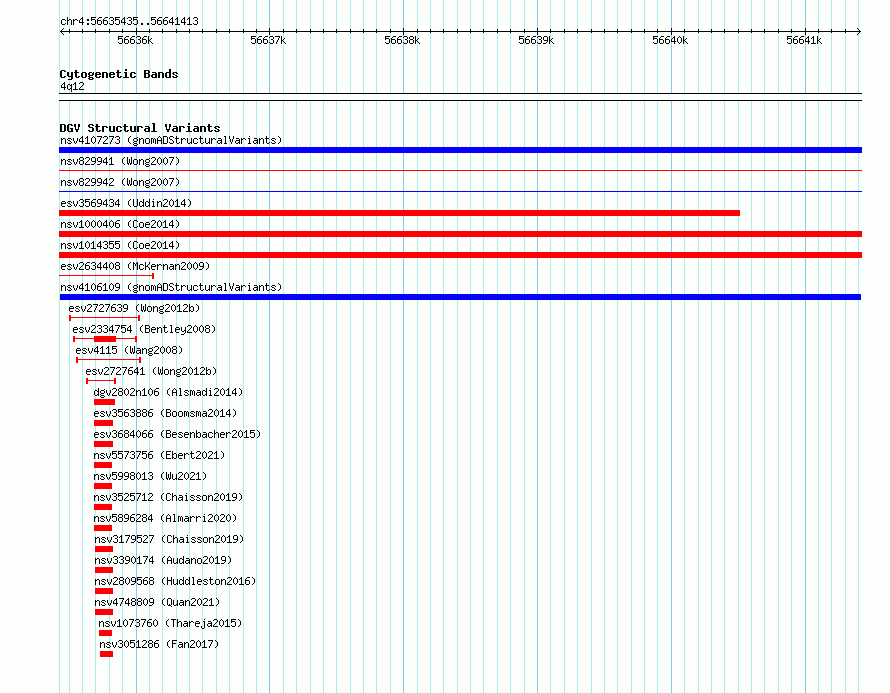Select the 4q12 cytogenetic band label
Viewport: 890px width, 693px height.
[x=72, y=86]
